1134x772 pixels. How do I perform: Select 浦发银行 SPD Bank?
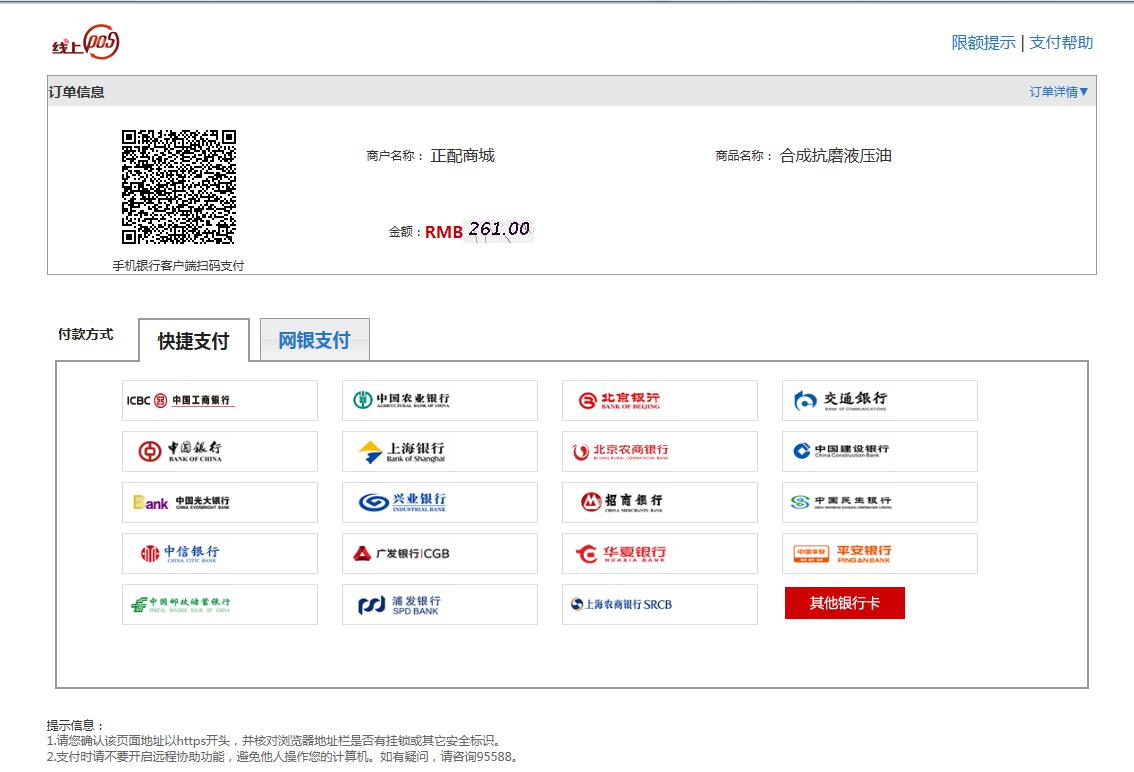(x=440, y=604)
